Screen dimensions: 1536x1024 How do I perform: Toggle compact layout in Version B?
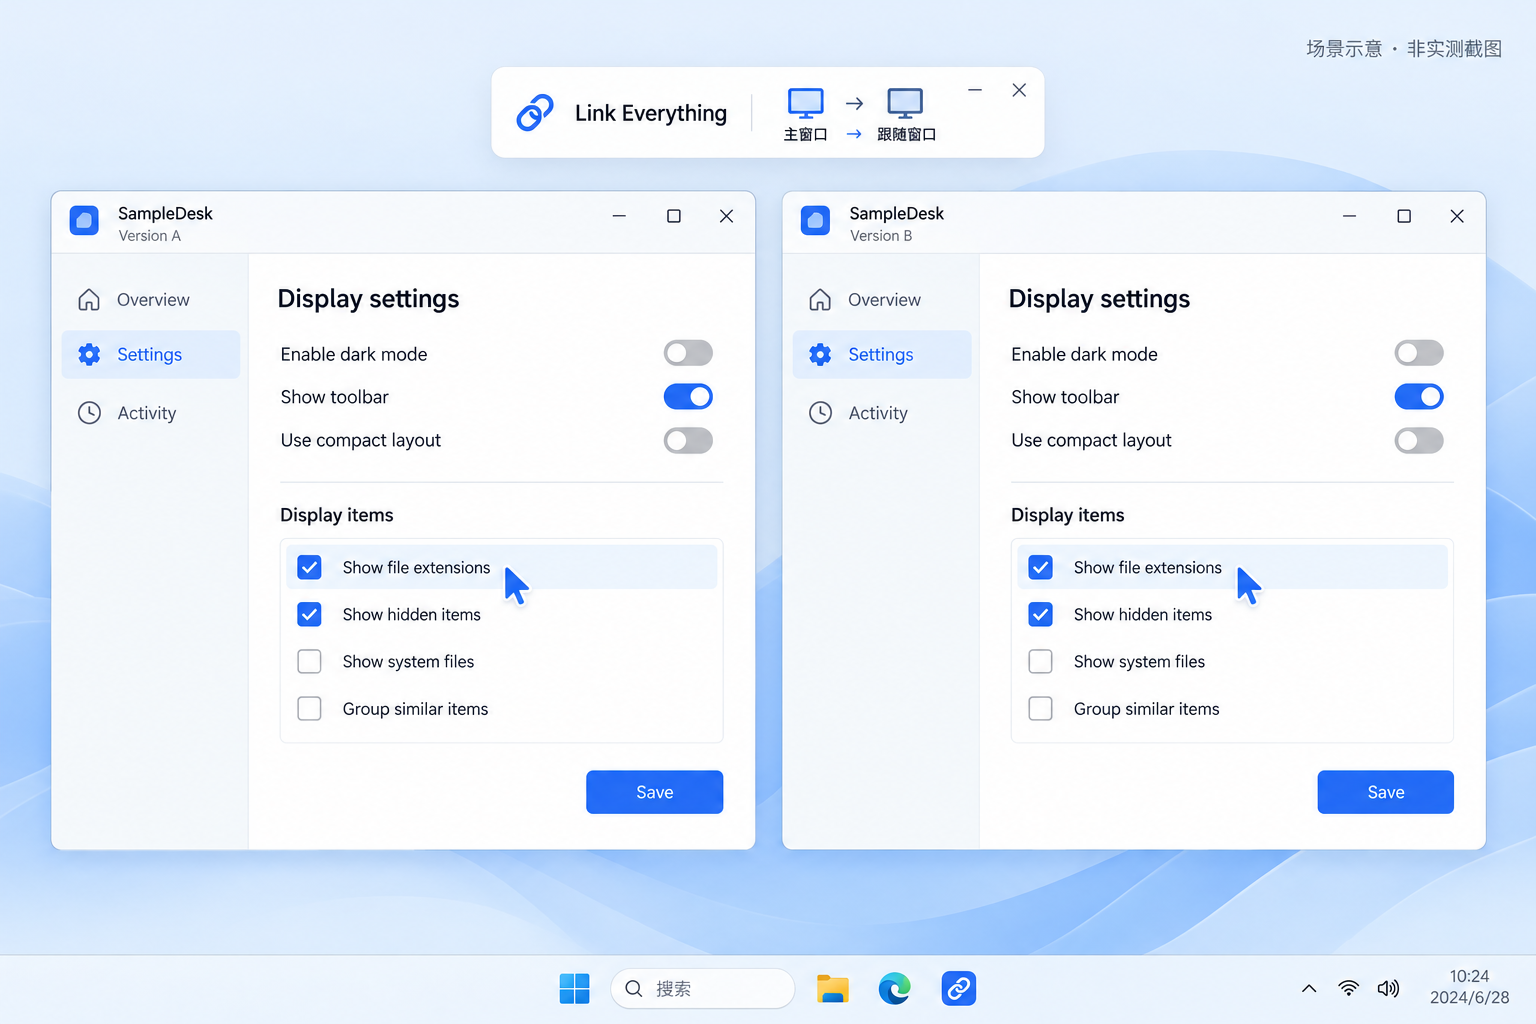click(x=1419, y=441)
